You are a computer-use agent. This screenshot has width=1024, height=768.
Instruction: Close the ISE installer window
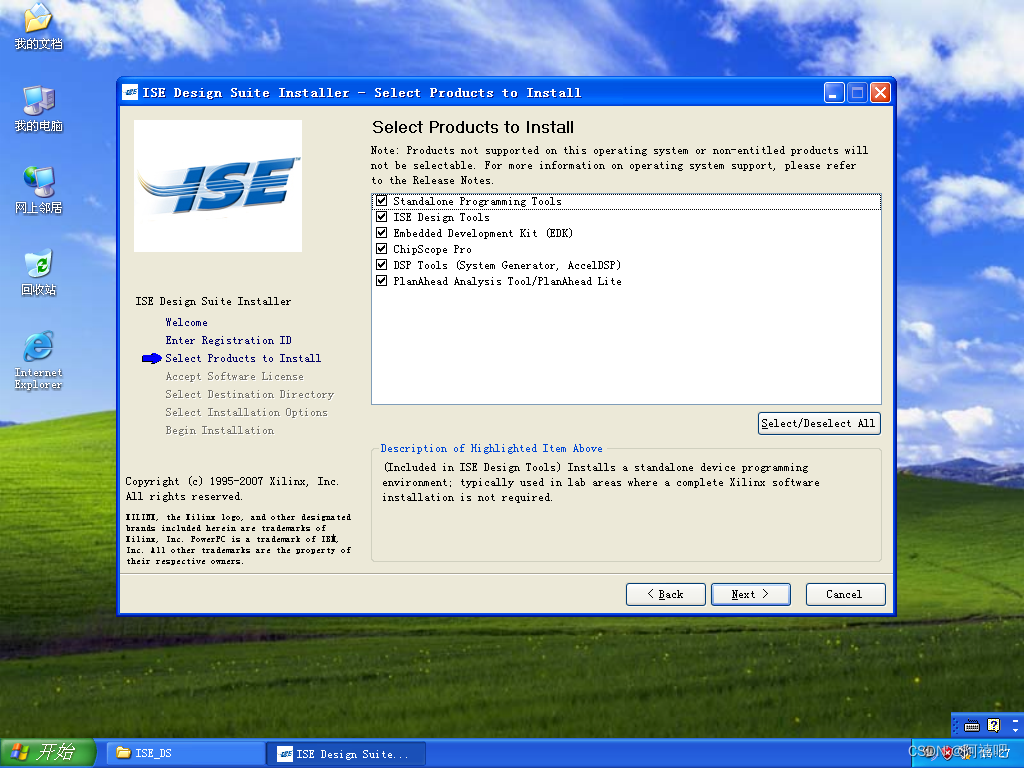tap(880, 93)
